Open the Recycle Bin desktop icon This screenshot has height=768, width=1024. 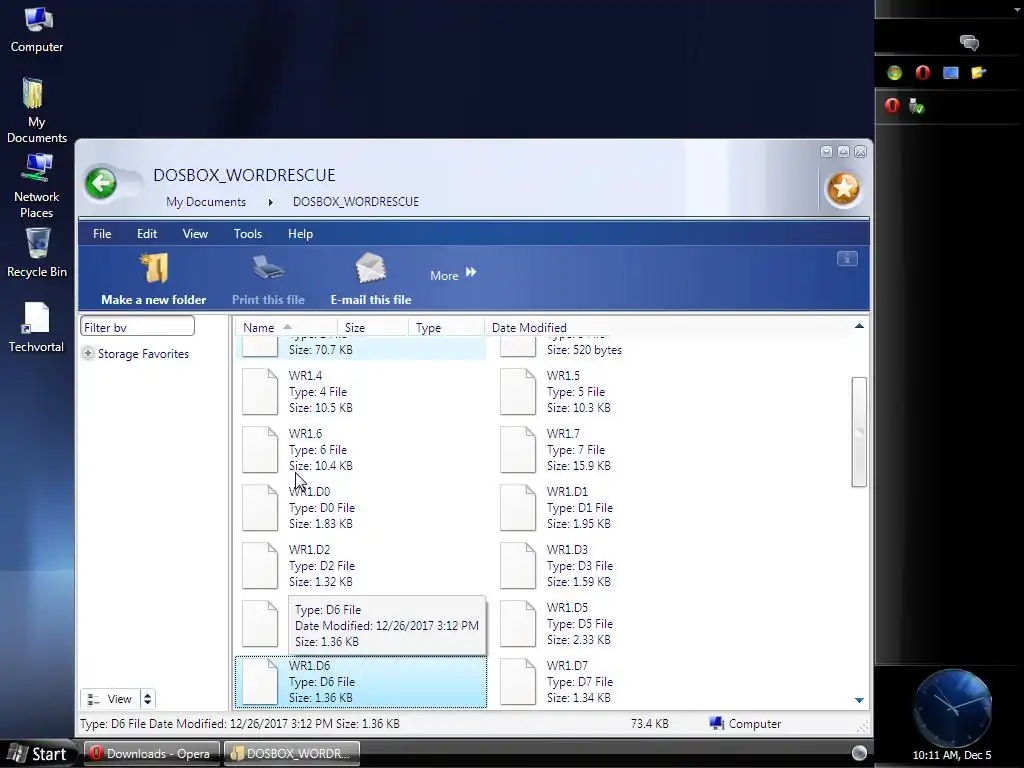point(37,252)
